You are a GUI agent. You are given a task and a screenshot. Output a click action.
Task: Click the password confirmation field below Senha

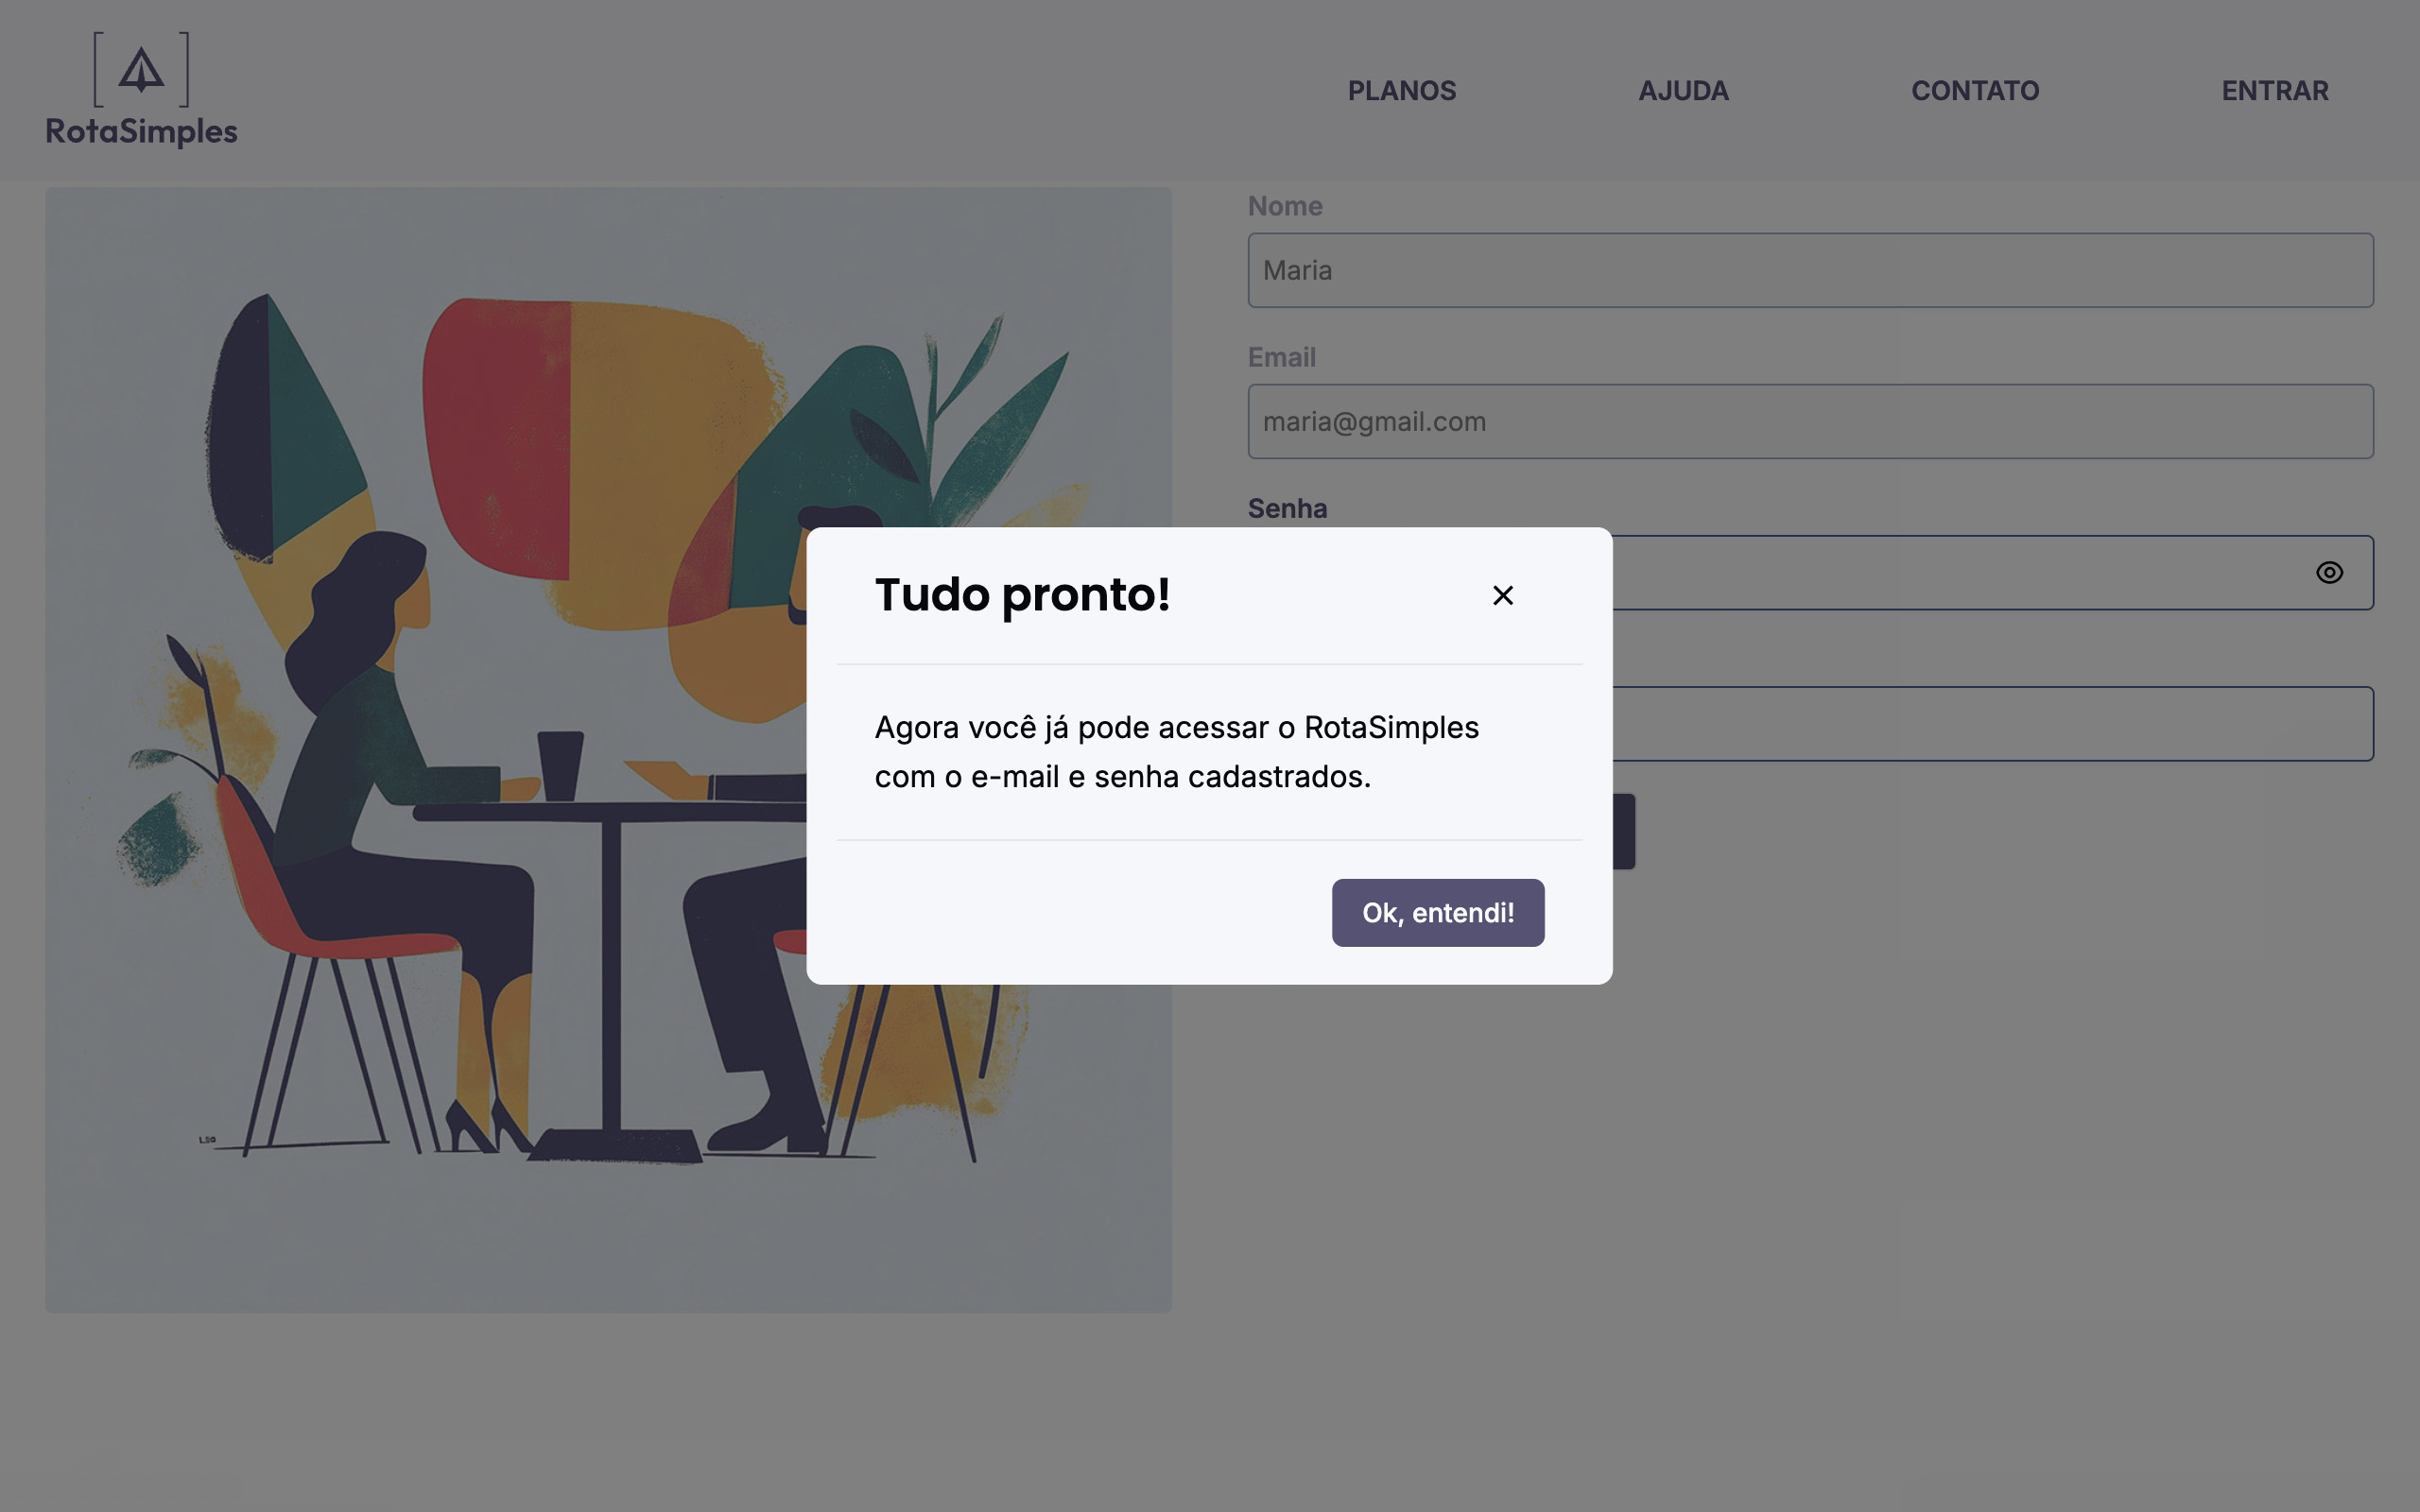pyautogui.click(x=1990, y=724)
